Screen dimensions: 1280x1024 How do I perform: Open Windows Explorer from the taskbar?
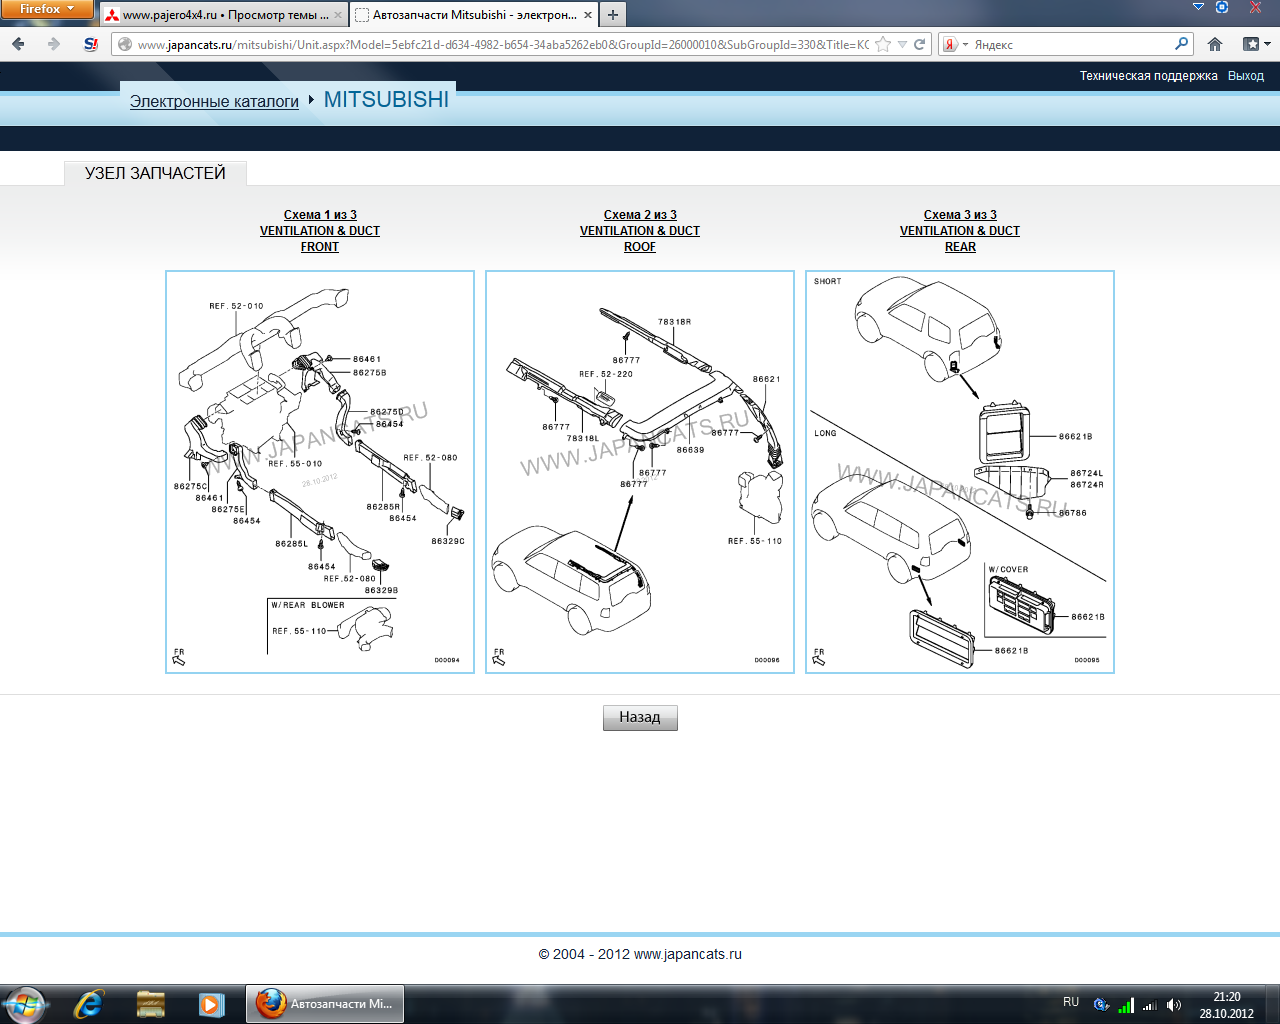coord(151,1004)
